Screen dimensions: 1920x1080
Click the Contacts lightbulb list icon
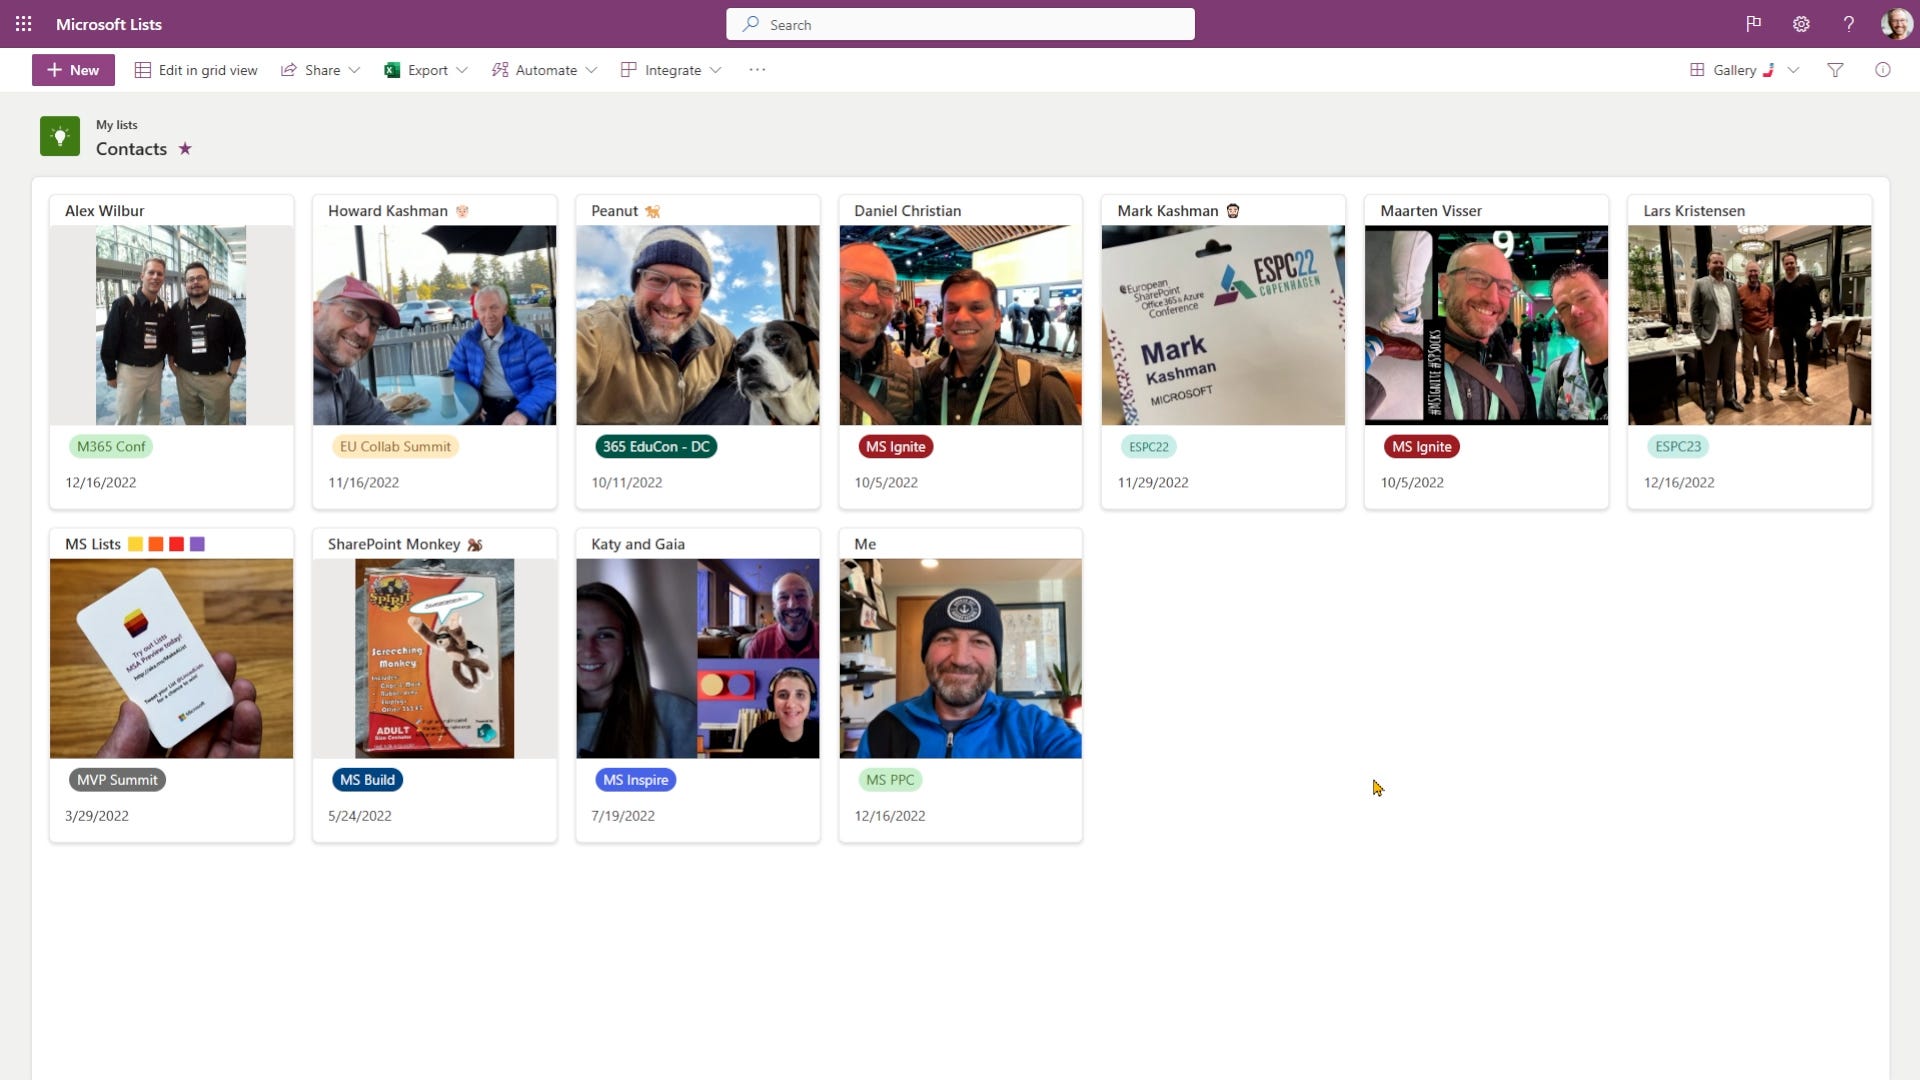click(60, 136)
